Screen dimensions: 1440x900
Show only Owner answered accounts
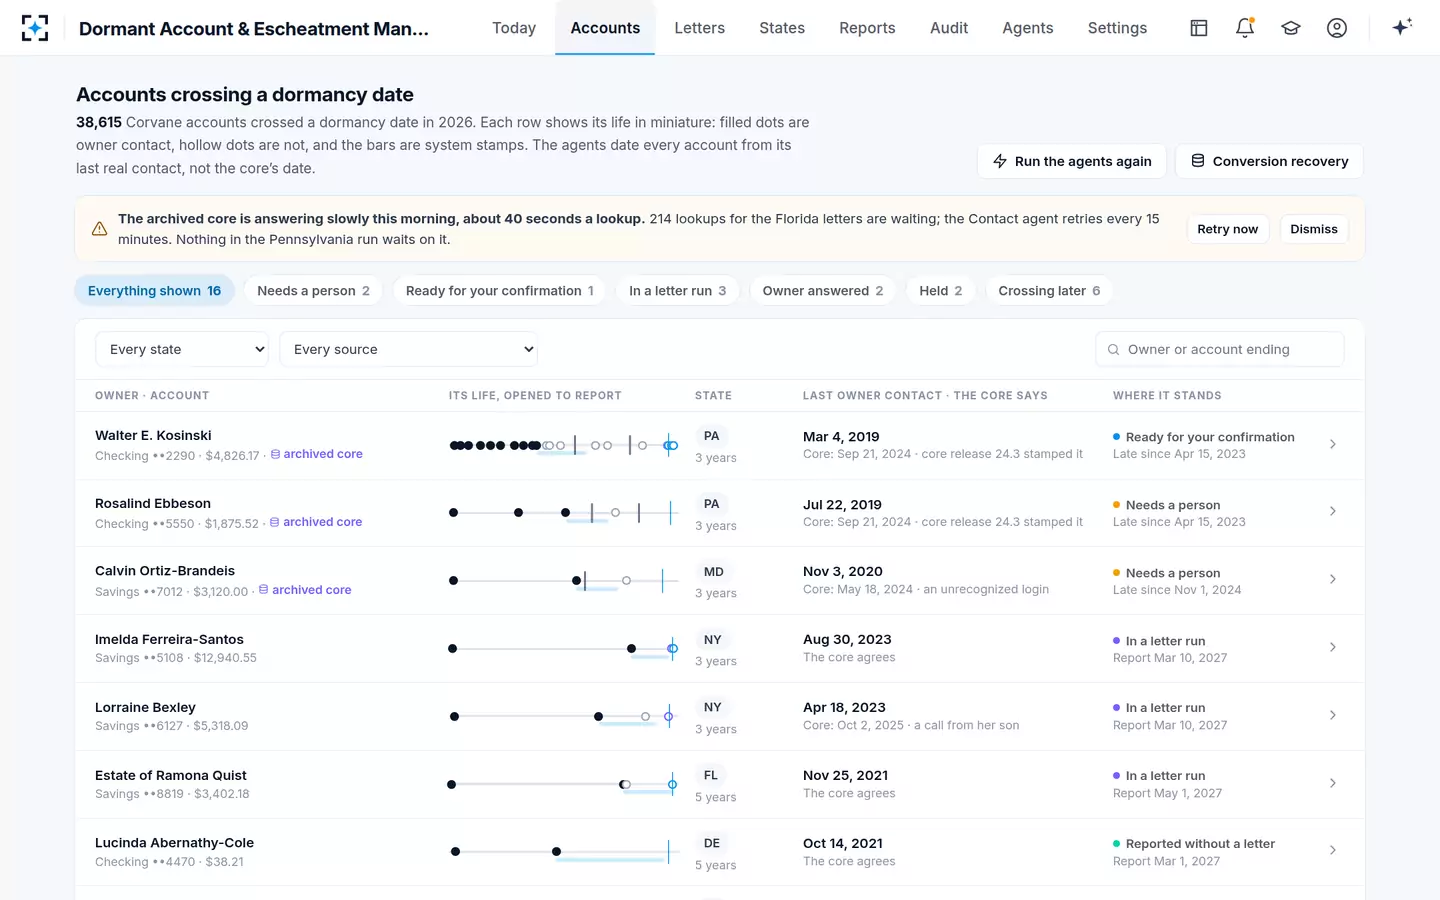[x=823, y=291]
